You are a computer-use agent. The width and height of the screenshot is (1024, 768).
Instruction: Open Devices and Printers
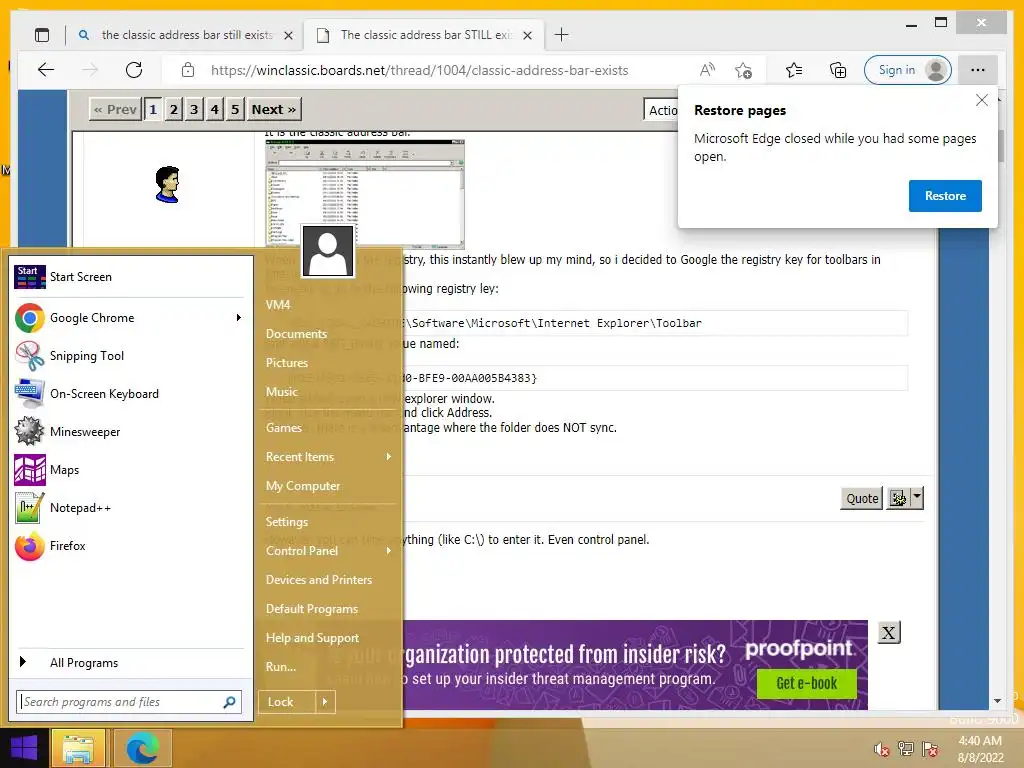click(x=319, y=580)
